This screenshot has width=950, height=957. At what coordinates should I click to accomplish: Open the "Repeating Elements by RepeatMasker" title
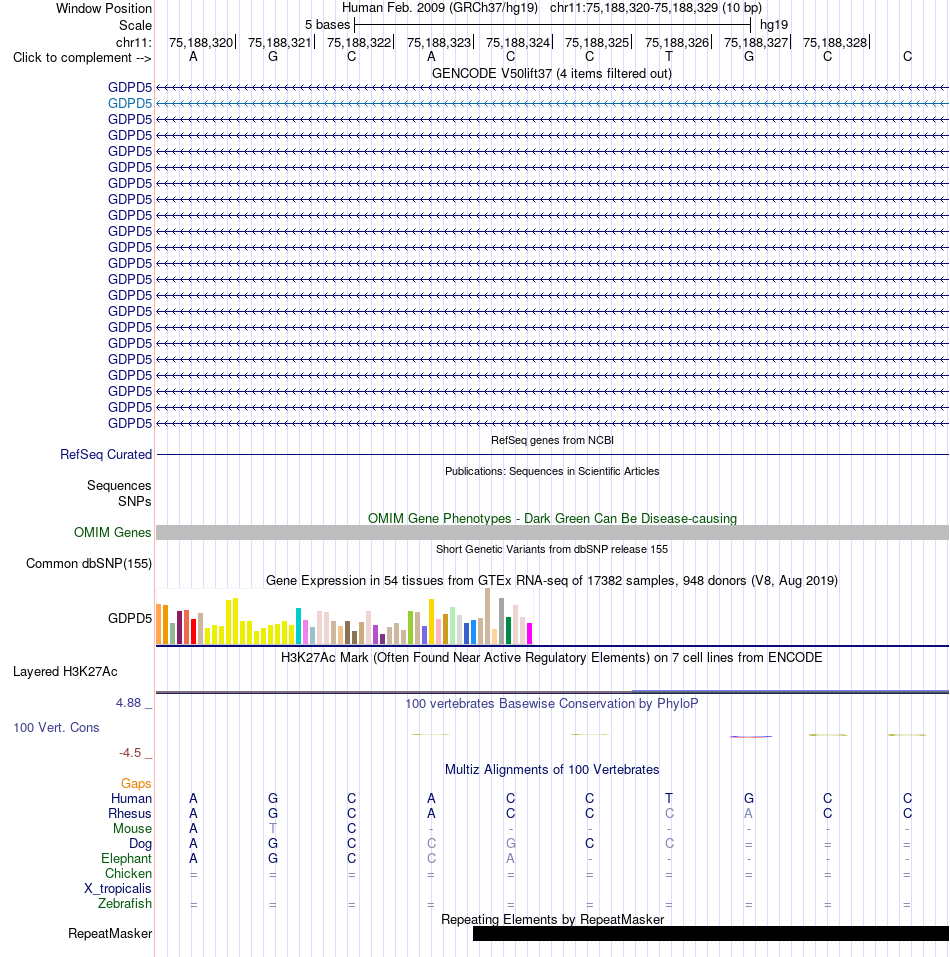click(x=552, y=920)
